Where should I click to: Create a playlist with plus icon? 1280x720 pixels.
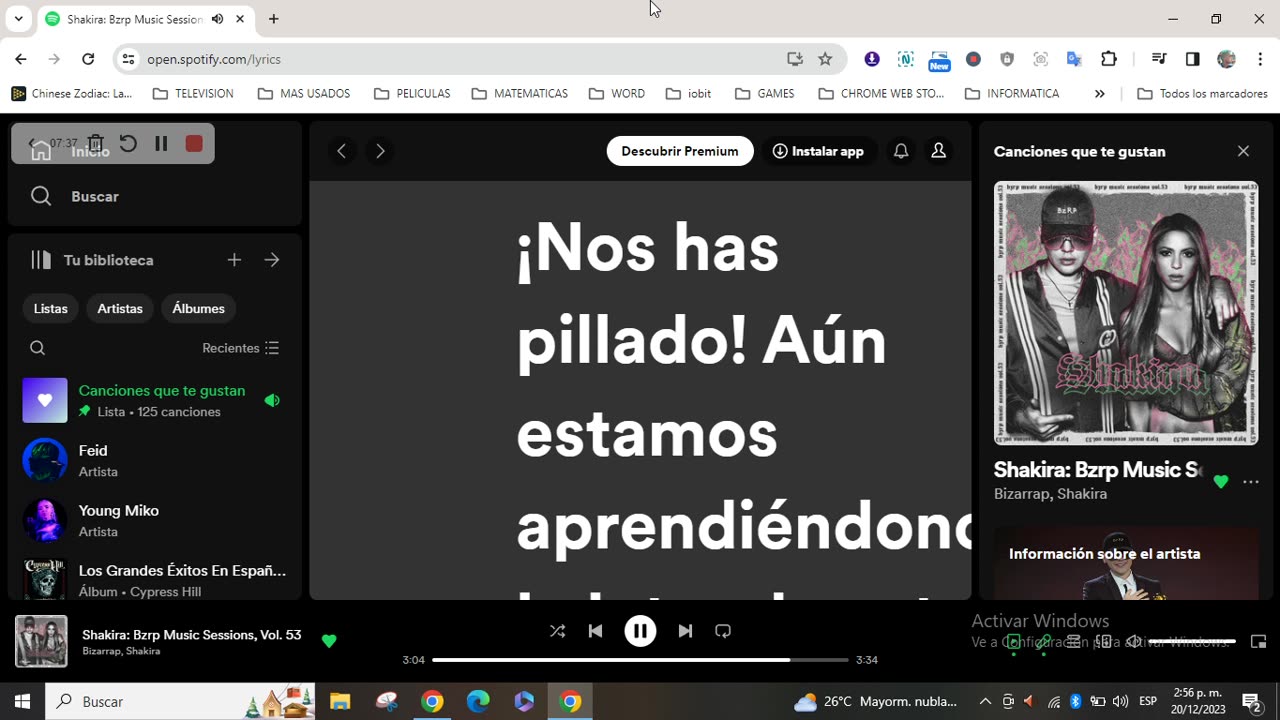[x=234, y=260]
